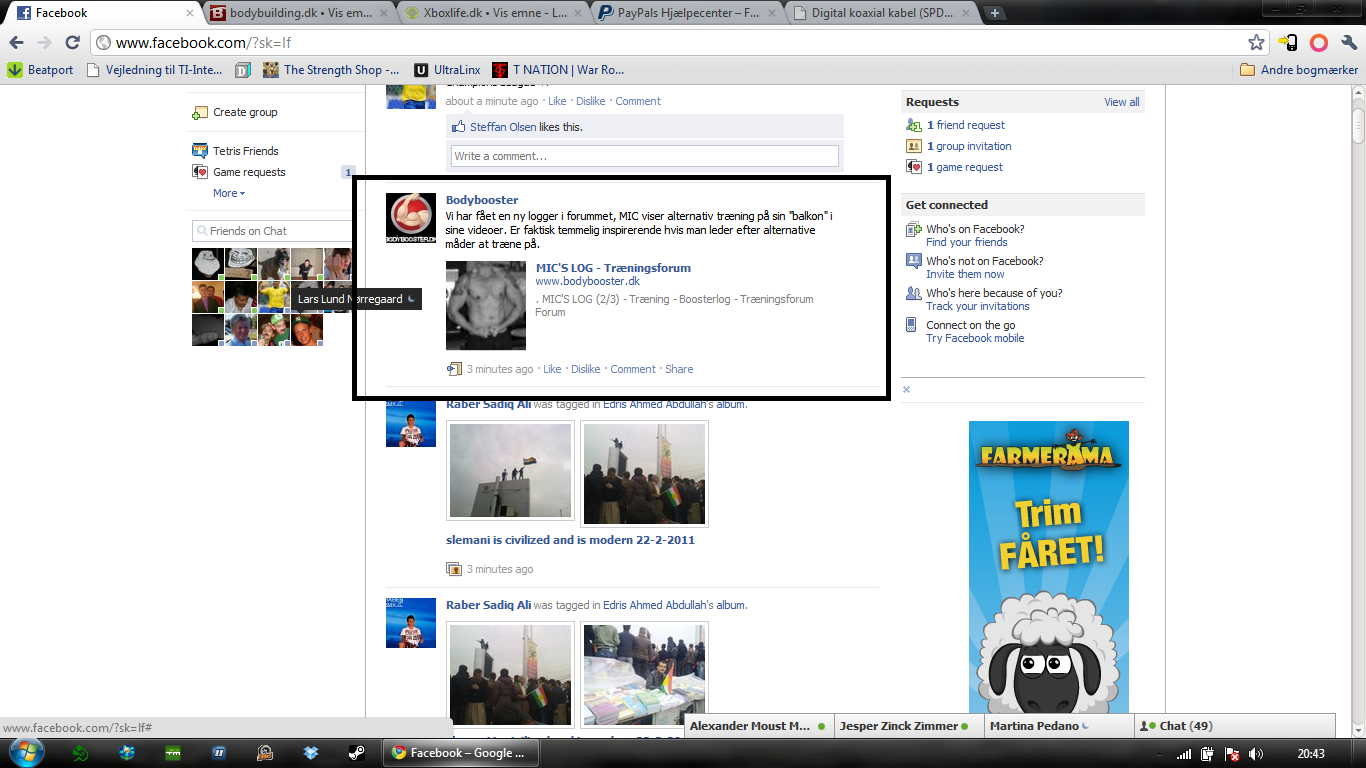Click the bookmark star in address bar

1257,43
